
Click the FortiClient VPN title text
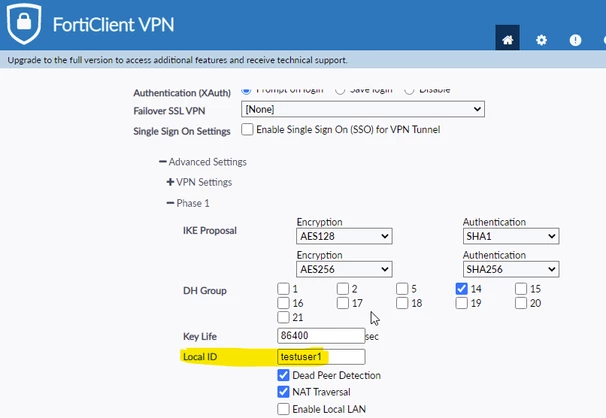point(113,25)
